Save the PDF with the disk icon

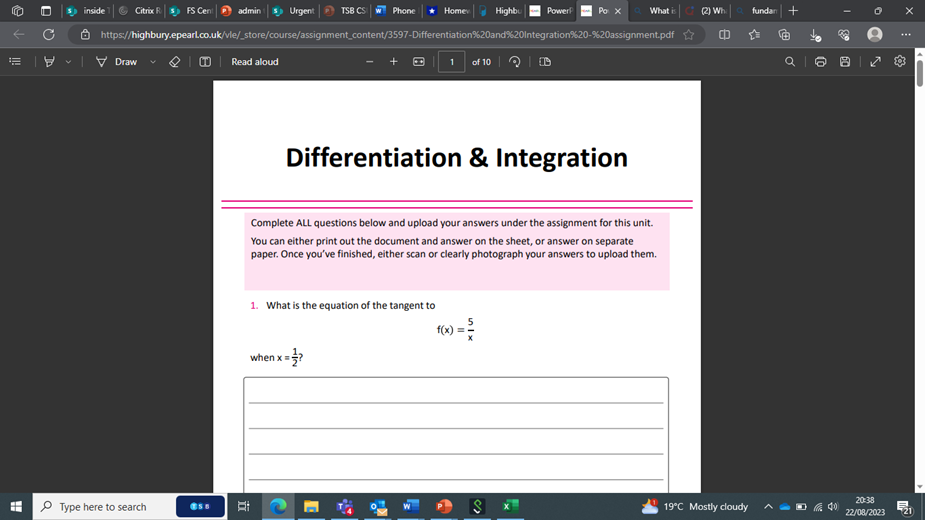point(845,61)
